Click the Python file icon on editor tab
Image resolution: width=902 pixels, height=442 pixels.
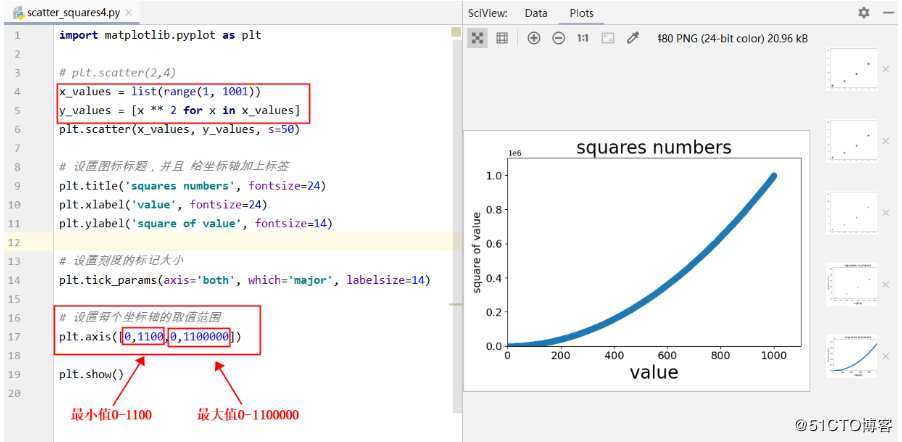pos(18,12)
